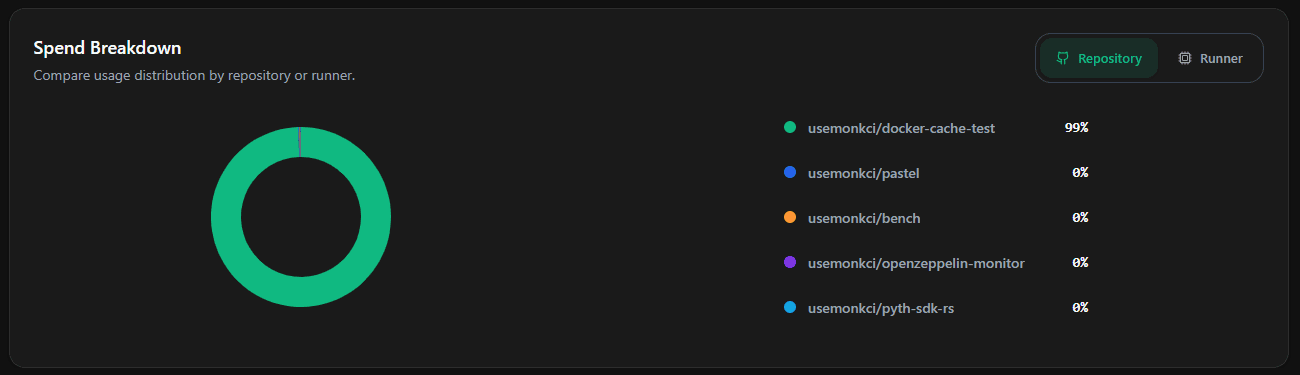Select usemonkci/openzeppelin-monitor legend entry
Screen dimensions: 1300x375
pos(916,263)
